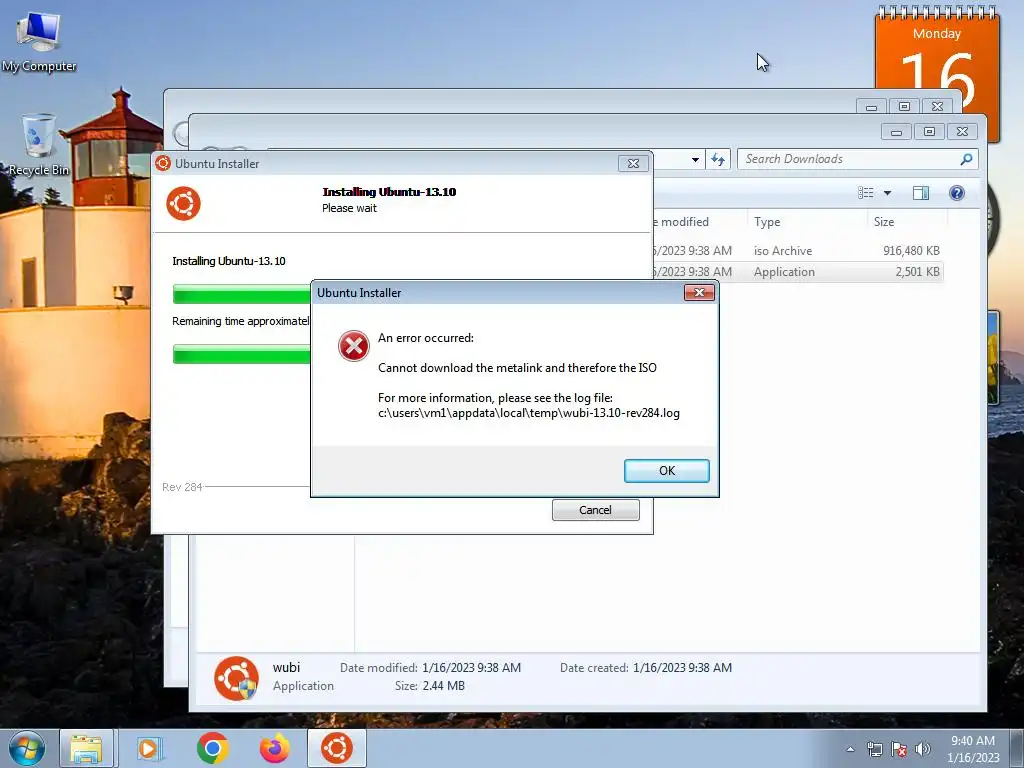Click the wubi icon in details pane
Screen dimensions: 1024x768
236,678
